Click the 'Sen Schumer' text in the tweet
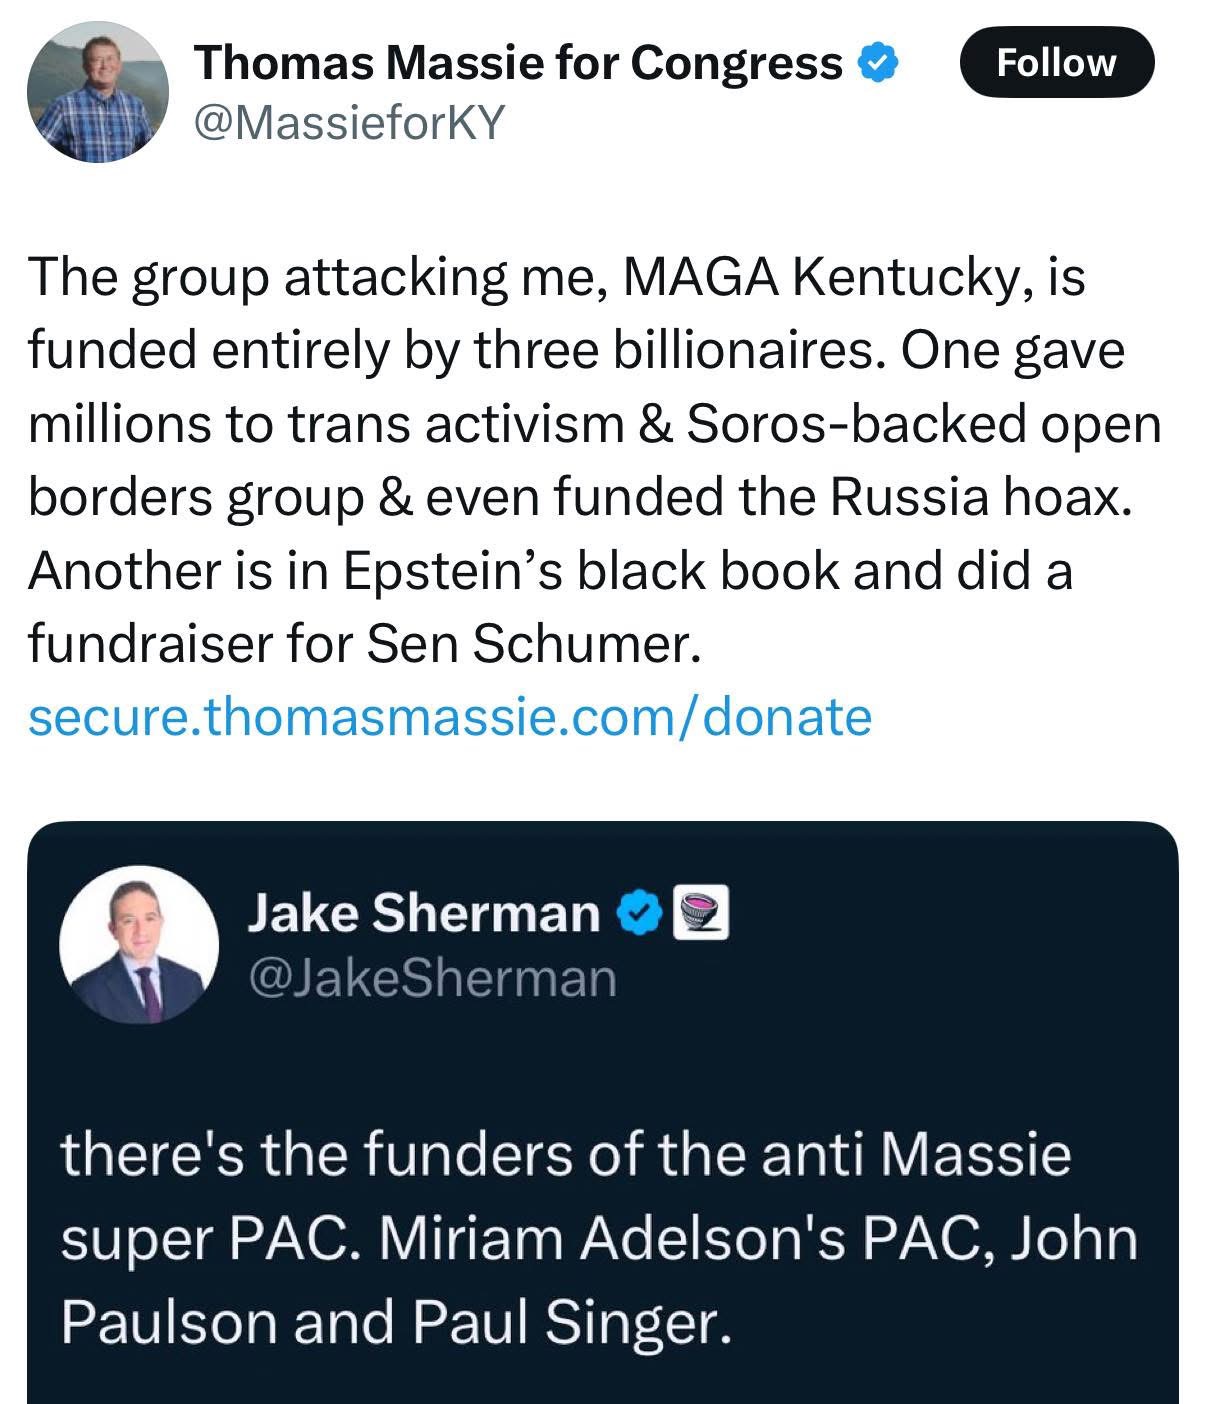This screenshot has width=1206, height=1404. (x=529, y=644)
